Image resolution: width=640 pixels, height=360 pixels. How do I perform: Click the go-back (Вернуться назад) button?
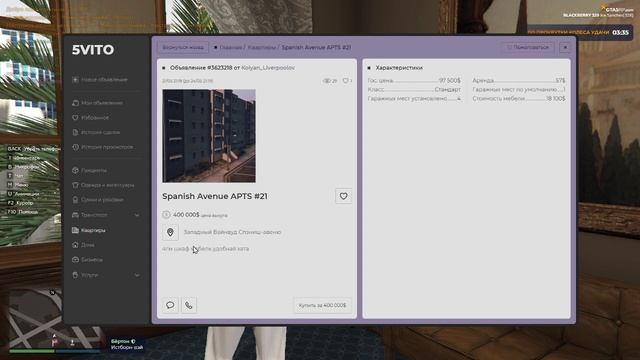(183, 47)
